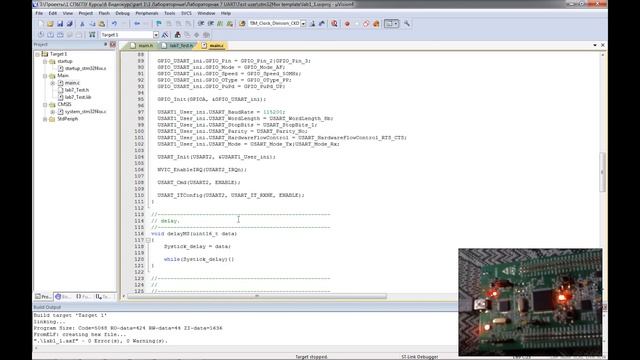Unindent the selected lines
640x360 pixels.
(x=211, y=24)
